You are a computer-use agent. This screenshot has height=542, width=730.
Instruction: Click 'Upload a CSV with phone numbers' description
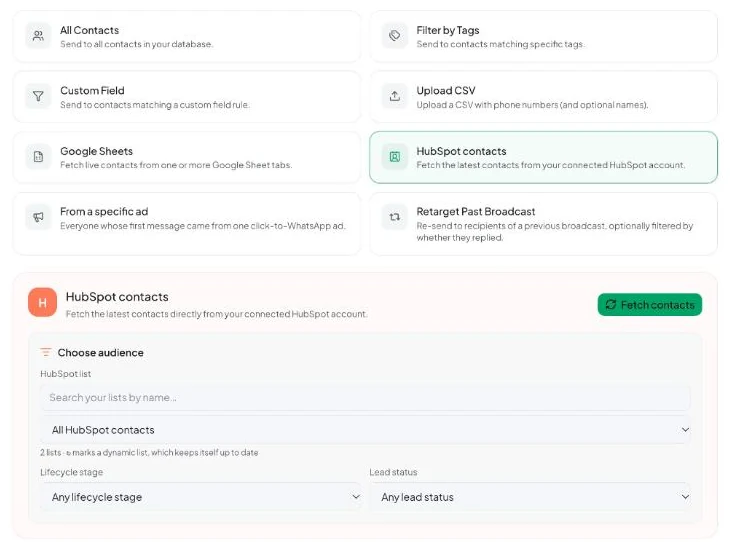pos(532,105)
